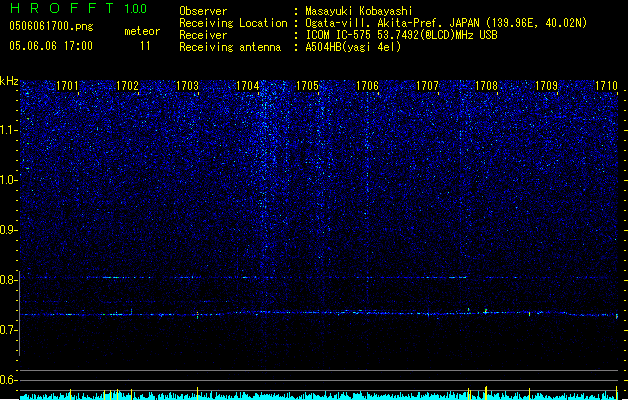
Task: Click the 1709 time label
Action: pyautogui.click(x=546, y=86)
